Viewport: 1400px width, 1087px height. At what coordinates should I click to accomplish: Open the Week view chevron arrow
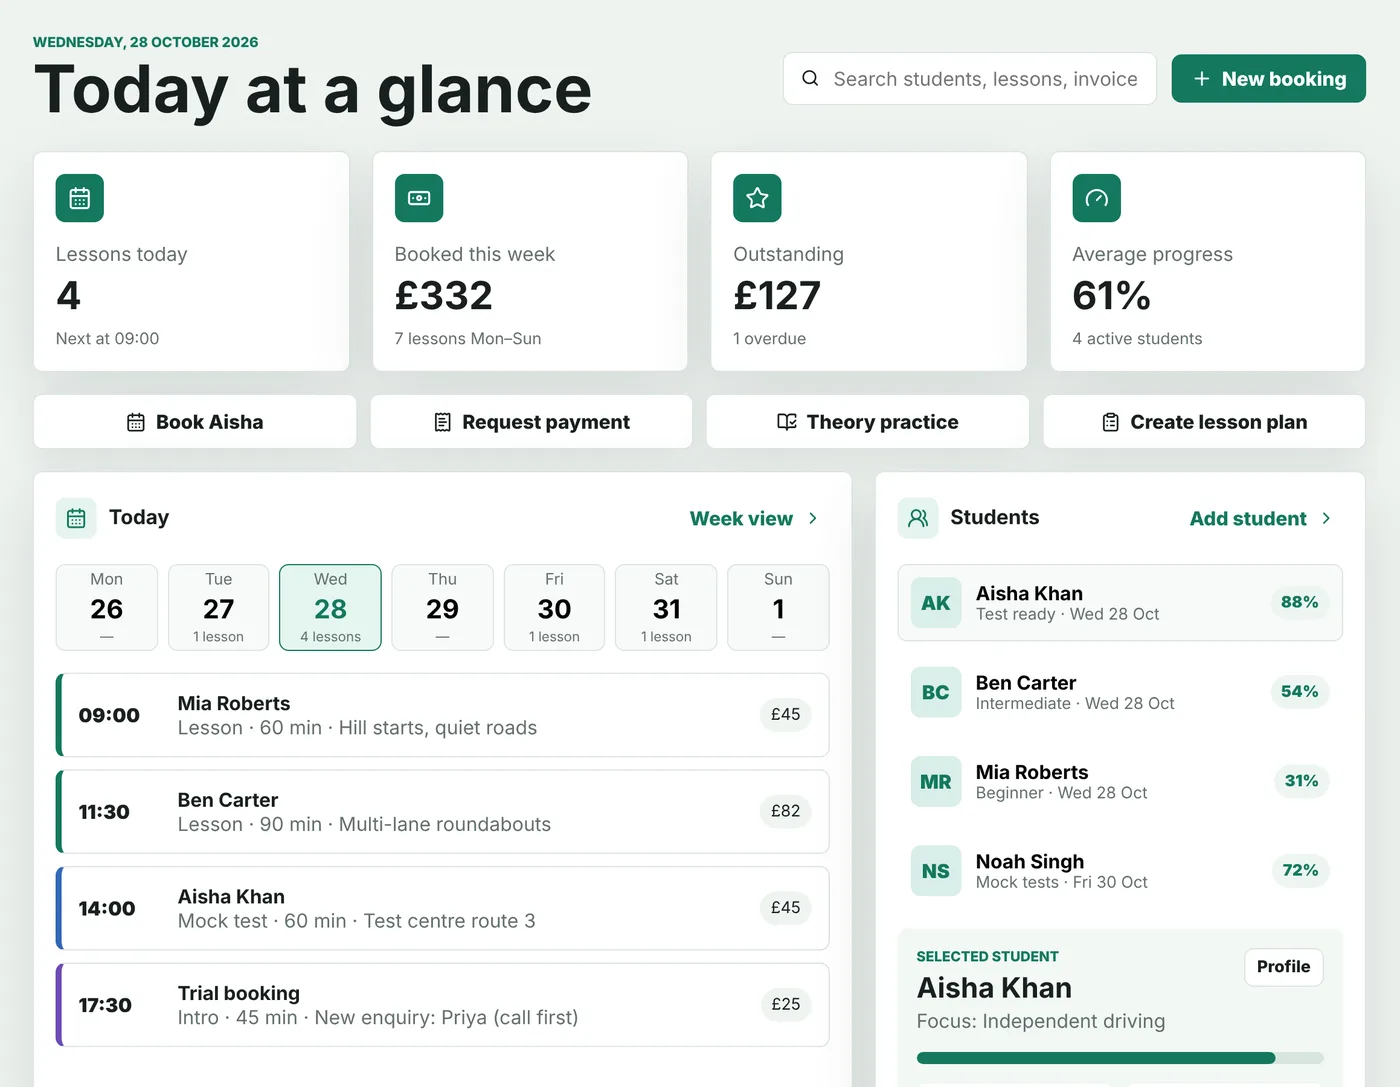[x=813, y=518]
